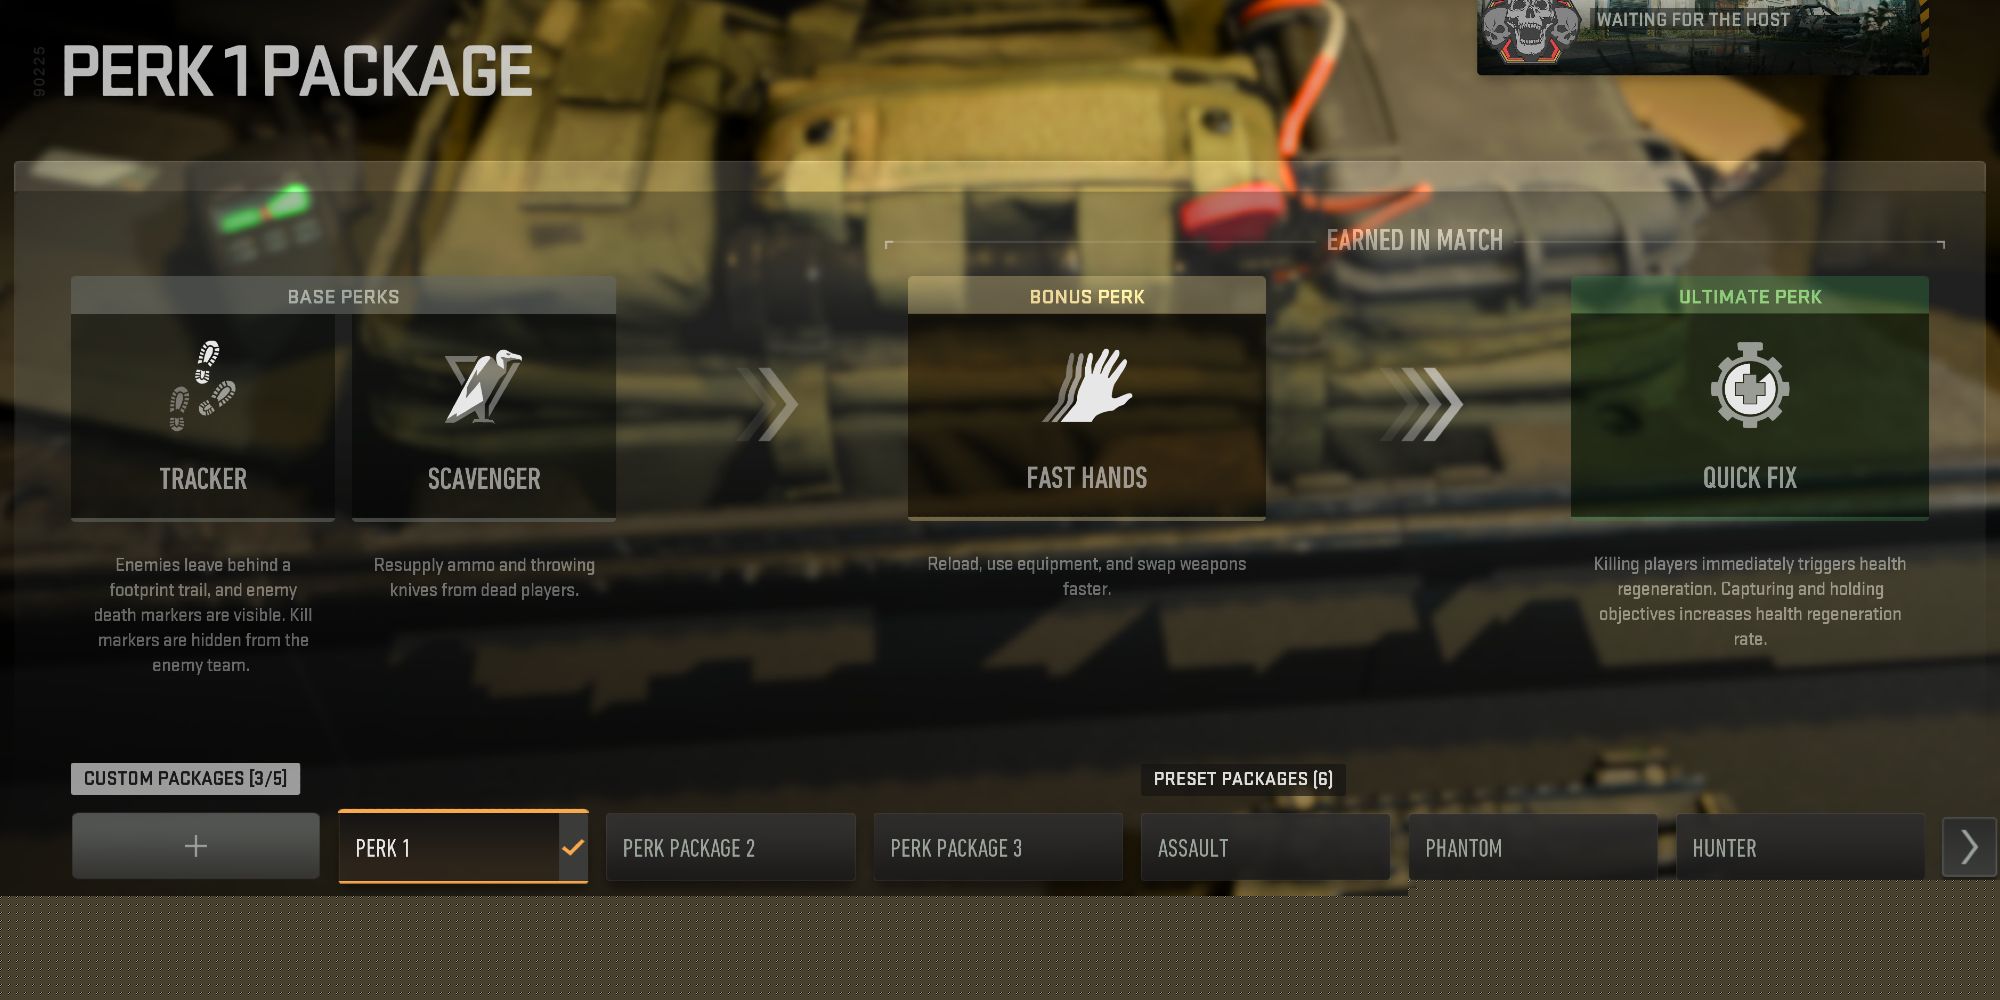Choose the Assault preset package
Image resolution: width=2000 pixels, height=1000 pixels.
pyautogui.click(x=1265, y=848)
